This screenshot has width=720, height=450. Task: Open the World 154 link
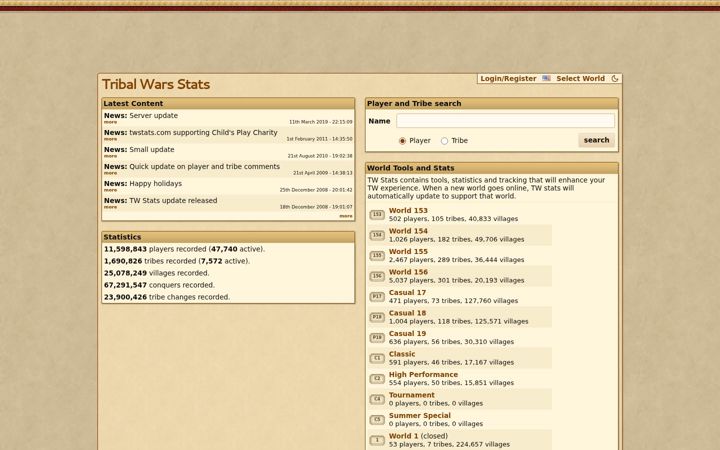(408, 231)
